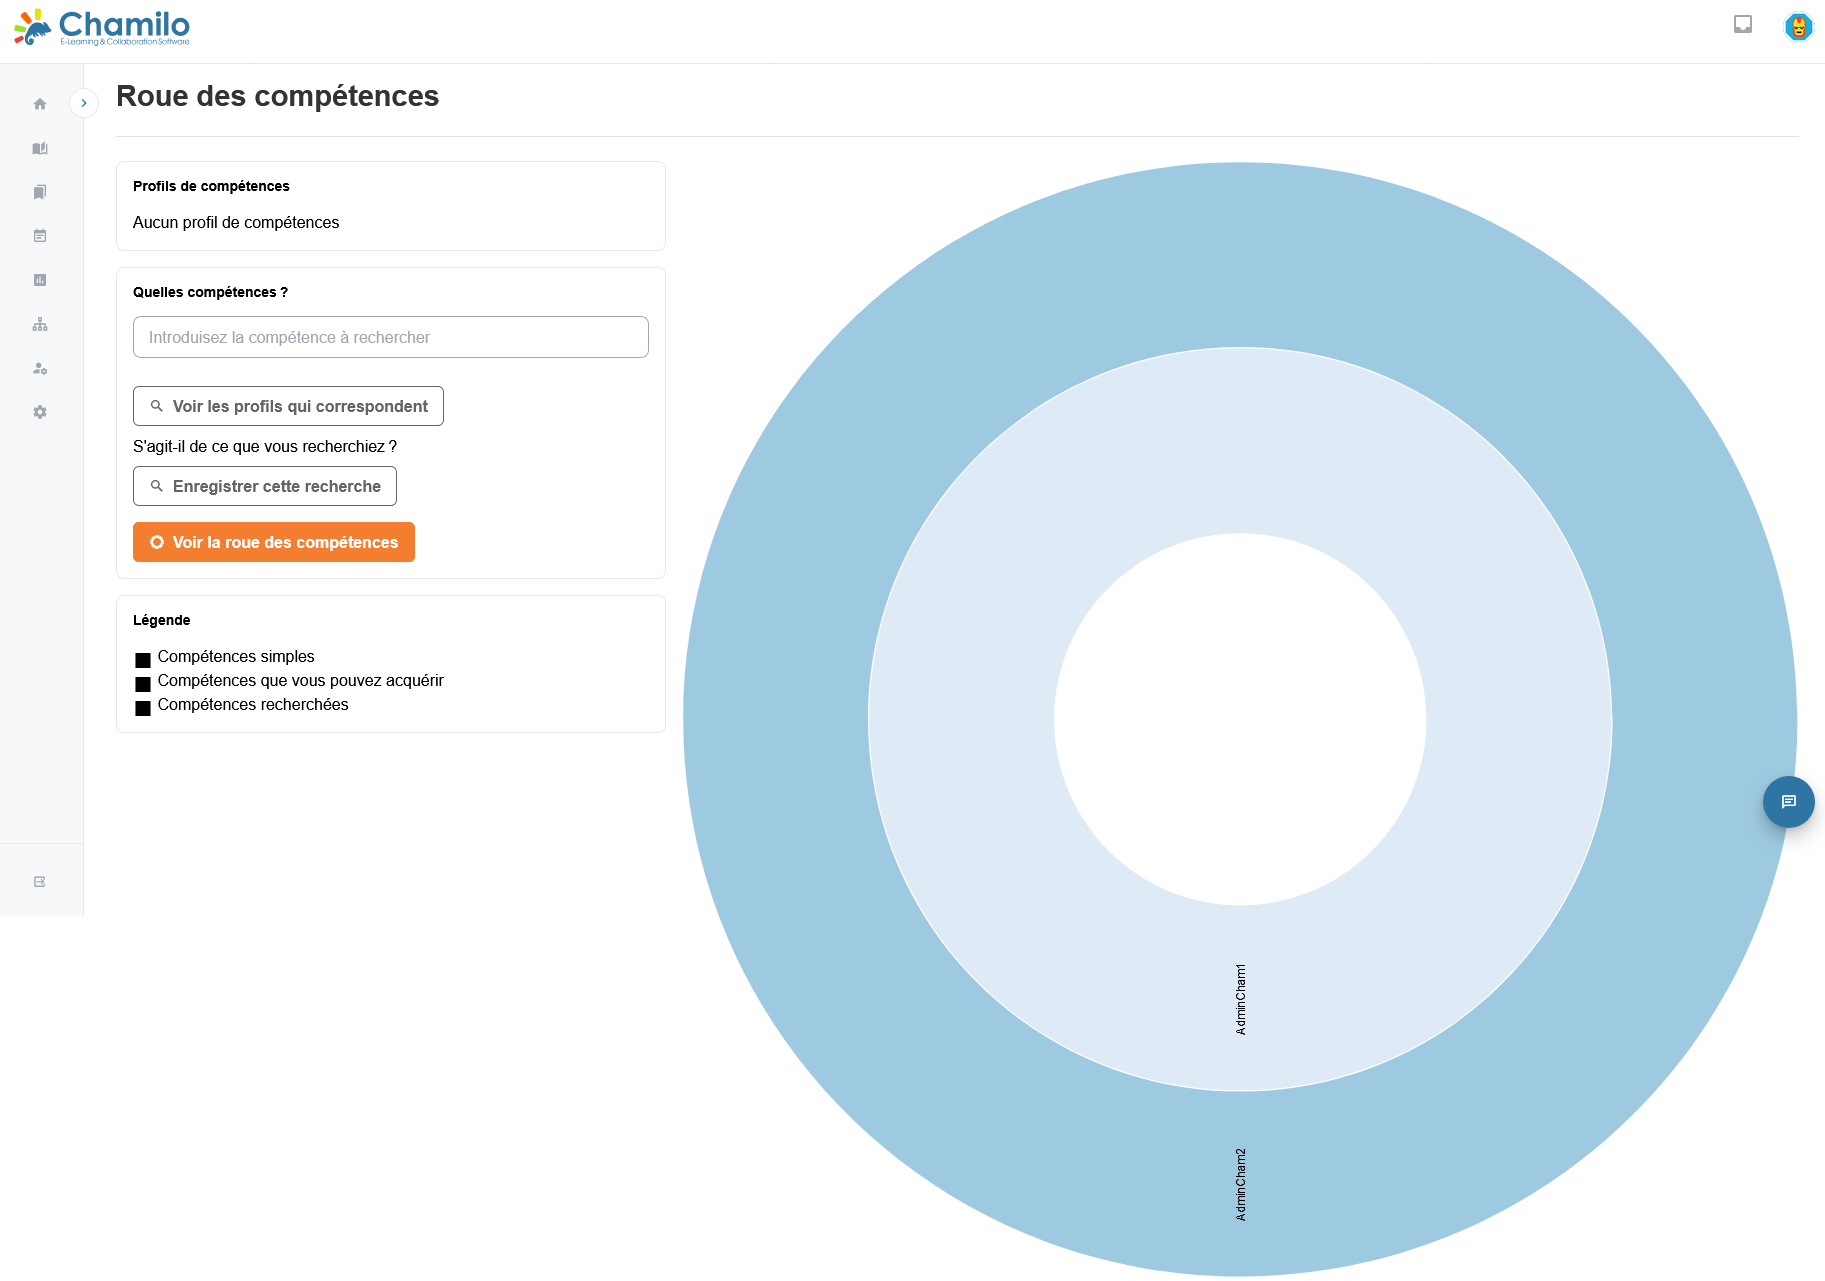Sign out using the exit icon
Viewport: 1825px width, 1281px height.
40,880
